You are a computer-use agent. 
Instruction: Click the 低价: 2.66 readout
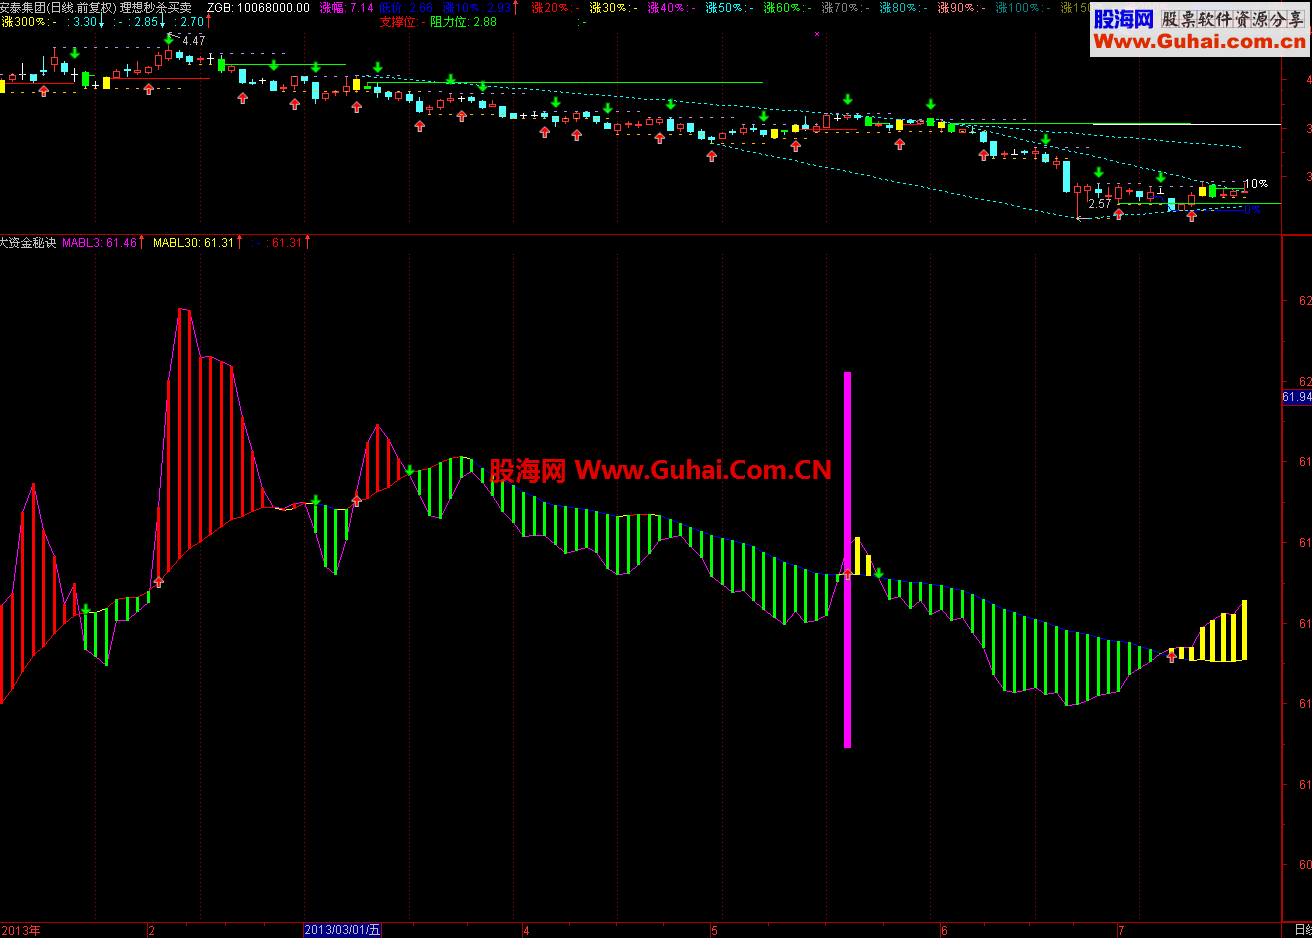tap(405, 7)
